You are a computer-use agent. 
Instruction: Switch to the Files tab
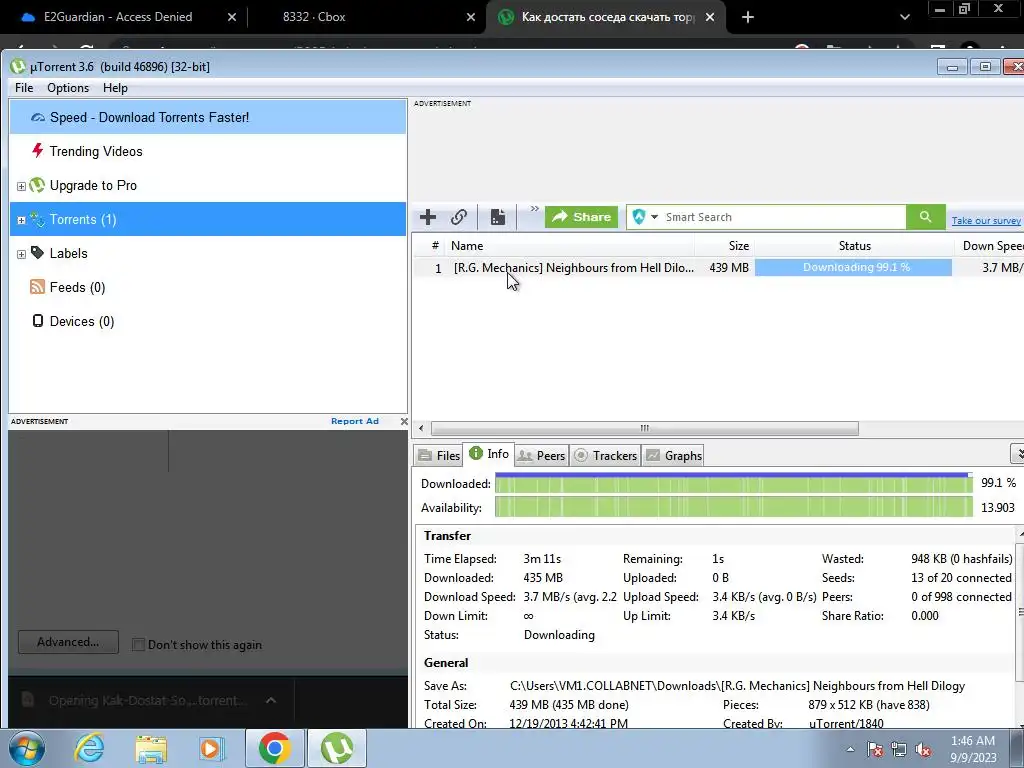point(440,456)
